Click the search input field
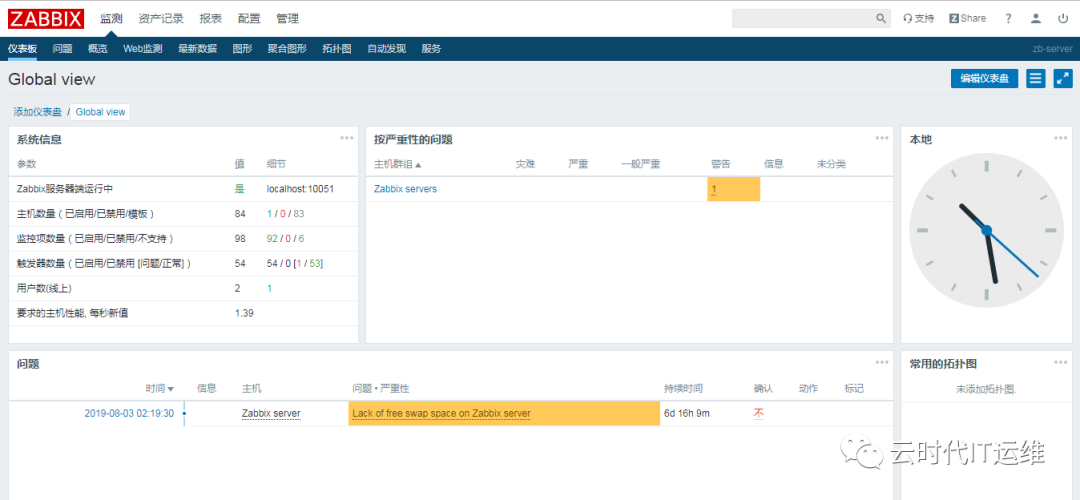The height and width of the screenshot is (500, 1080). (803, 19)
